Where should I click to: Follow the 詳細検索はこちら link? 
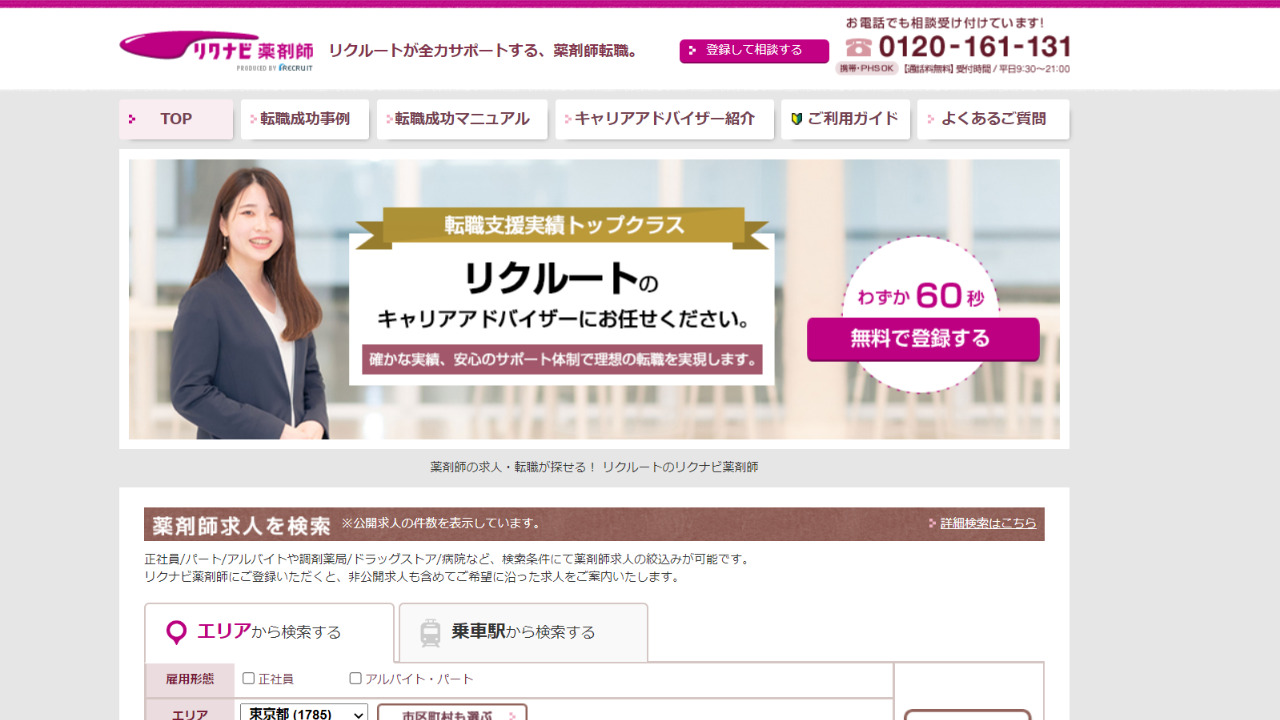[988, 523]
